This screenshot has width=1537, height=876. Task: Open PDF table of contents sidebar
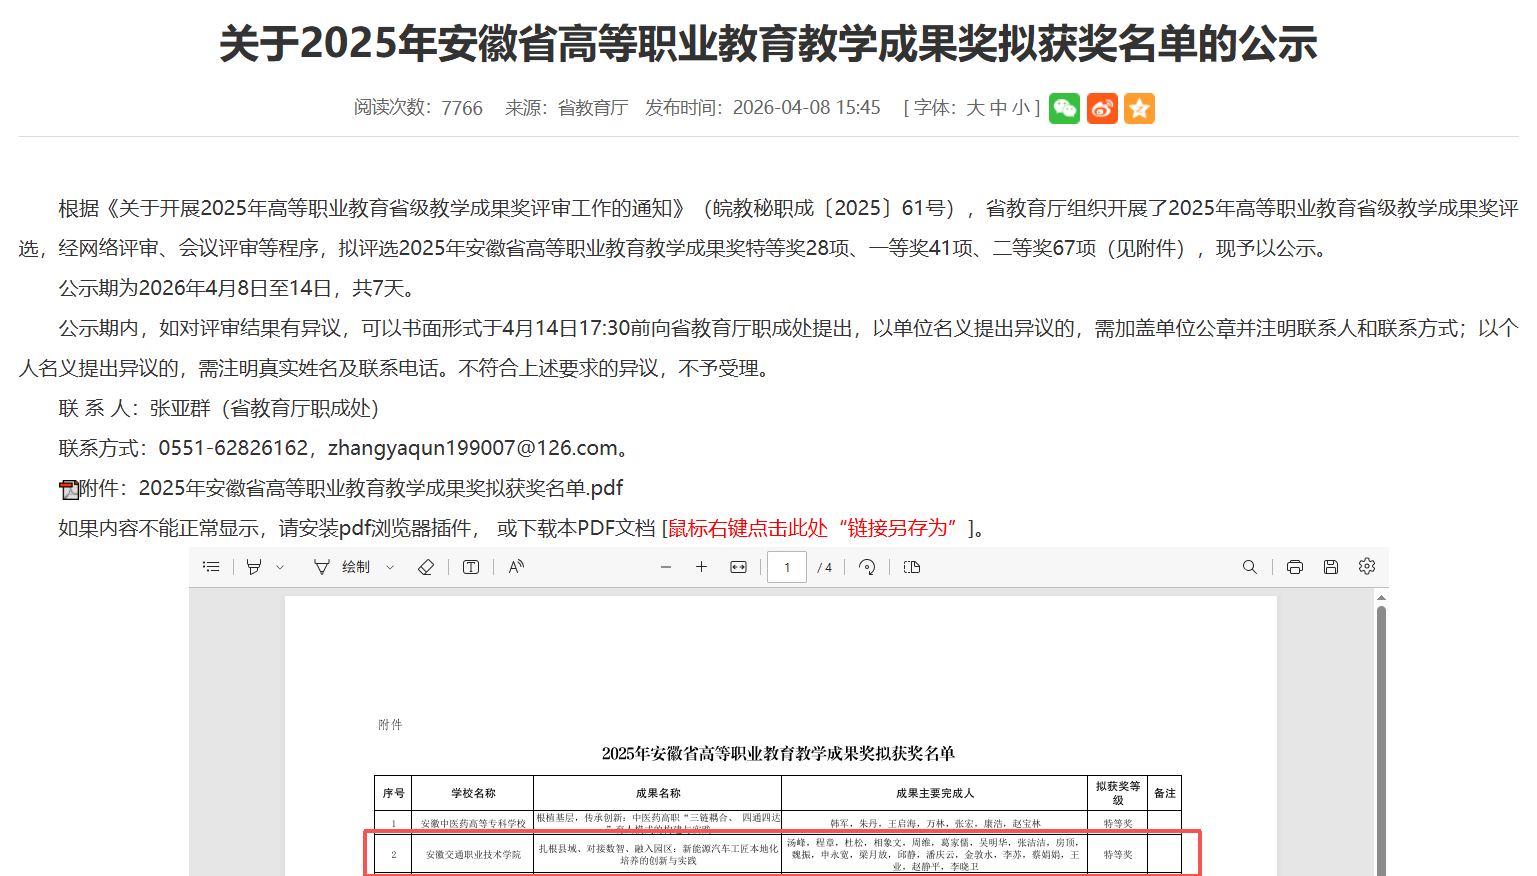pyautogui.click(x=211, y=567)
